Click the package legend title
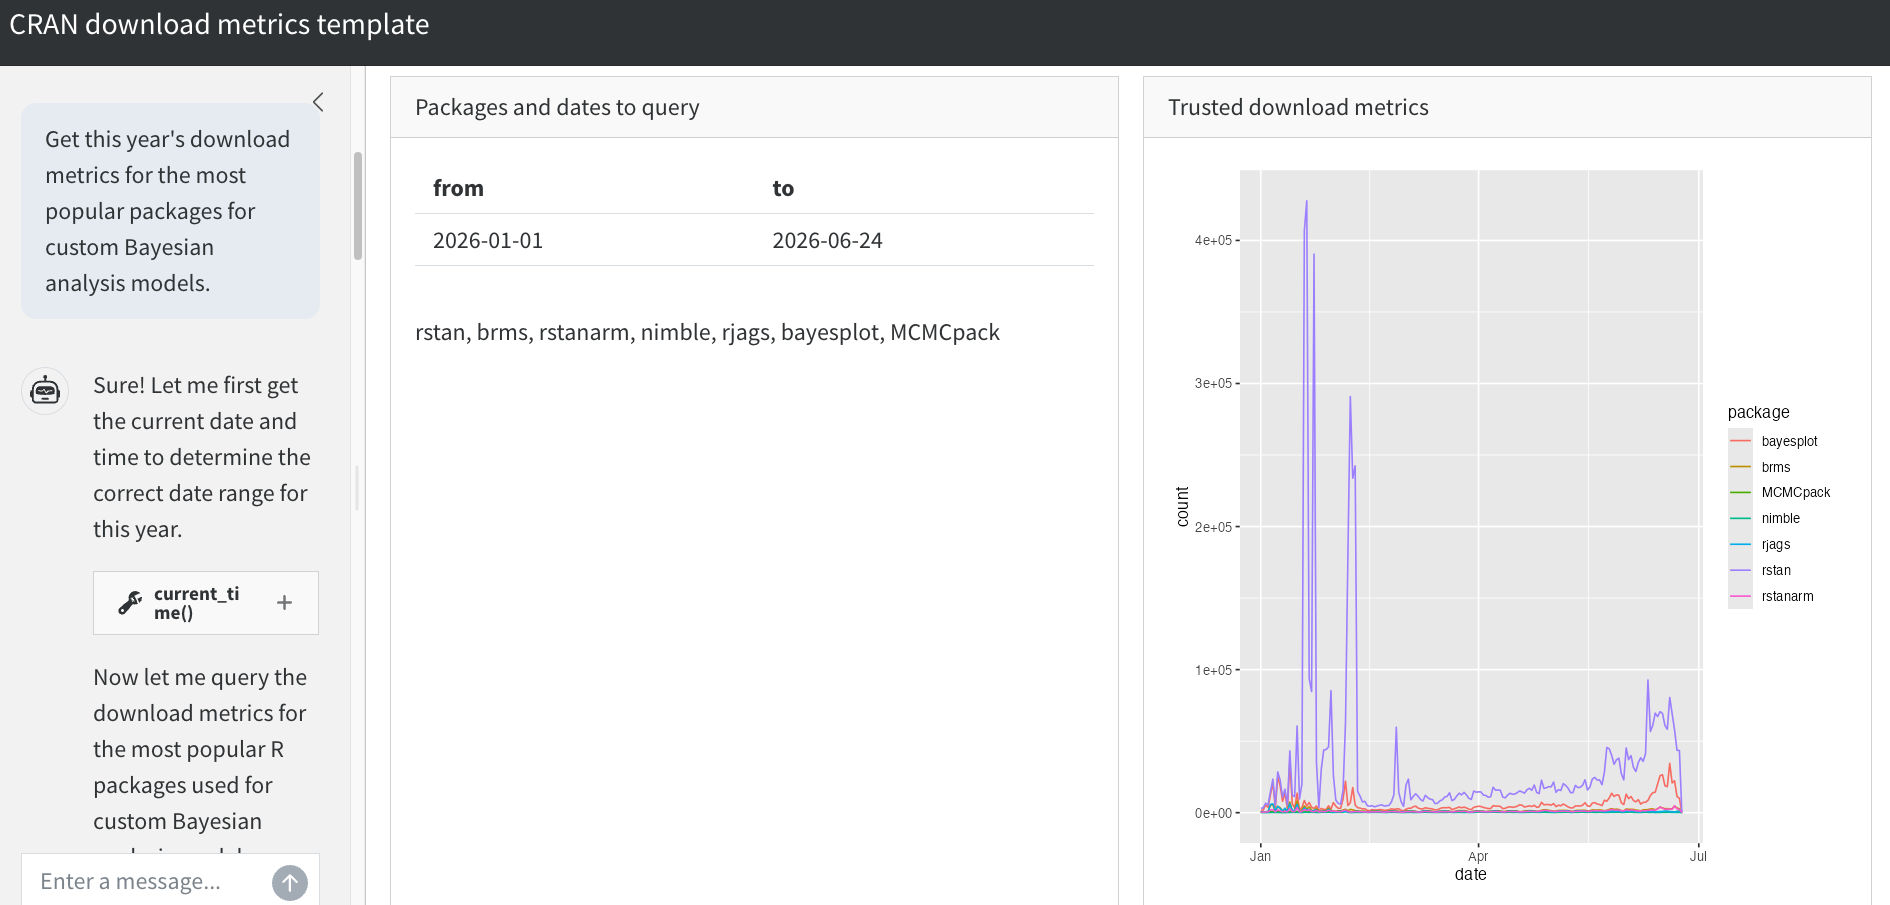The width and height of the screenshot is (1890, 905). (1758, 412)
